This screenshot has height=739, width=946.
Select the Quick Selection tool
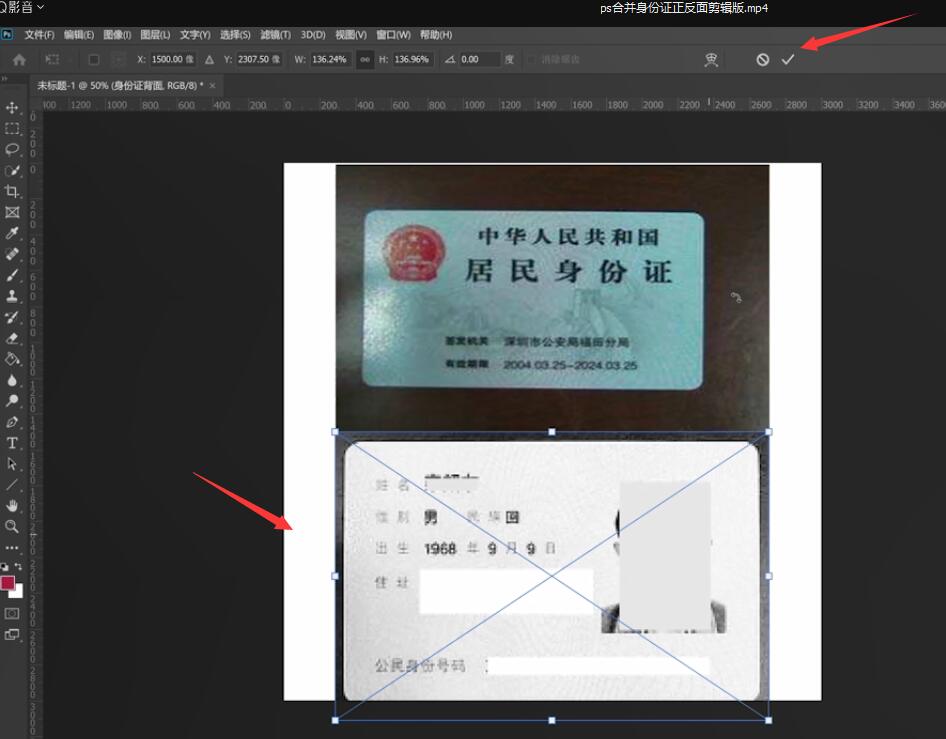point(11,171)
